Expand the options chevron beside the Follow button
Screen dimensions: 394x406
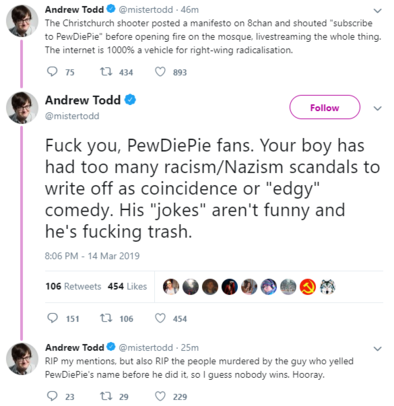(377, 108)
